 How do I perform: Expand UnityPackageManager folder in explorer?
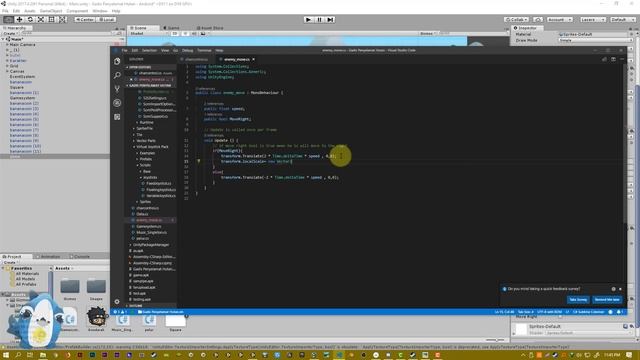(x=151, y=244)
